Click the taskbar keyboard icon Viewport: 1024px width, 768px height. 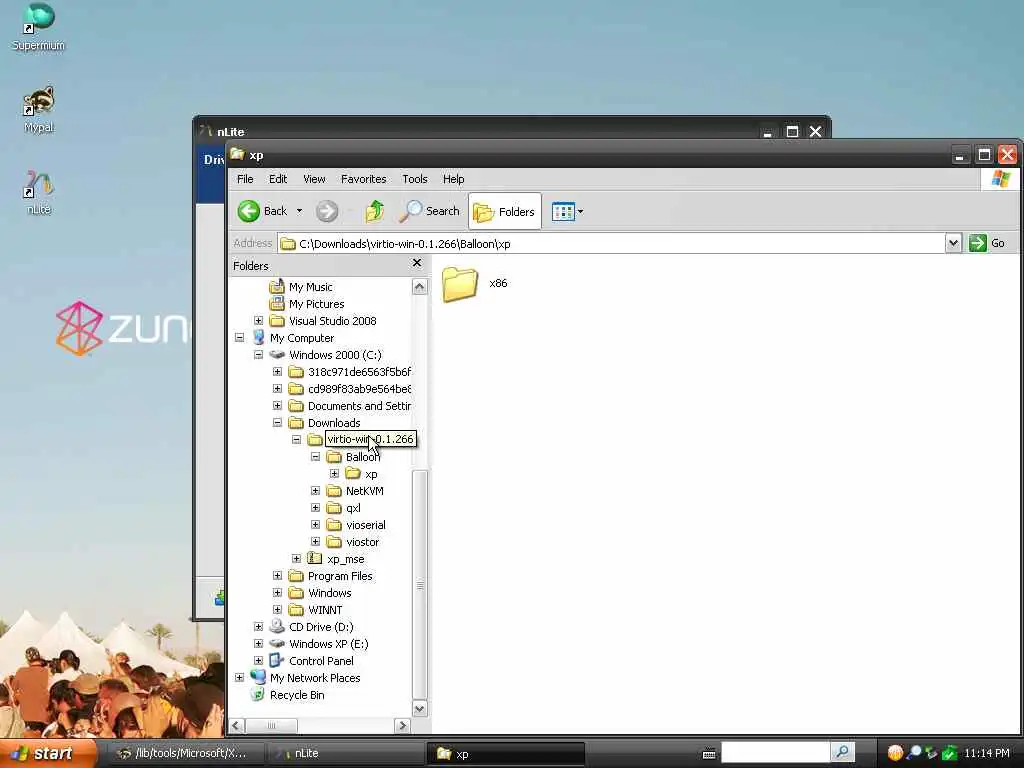coord(709,754)
